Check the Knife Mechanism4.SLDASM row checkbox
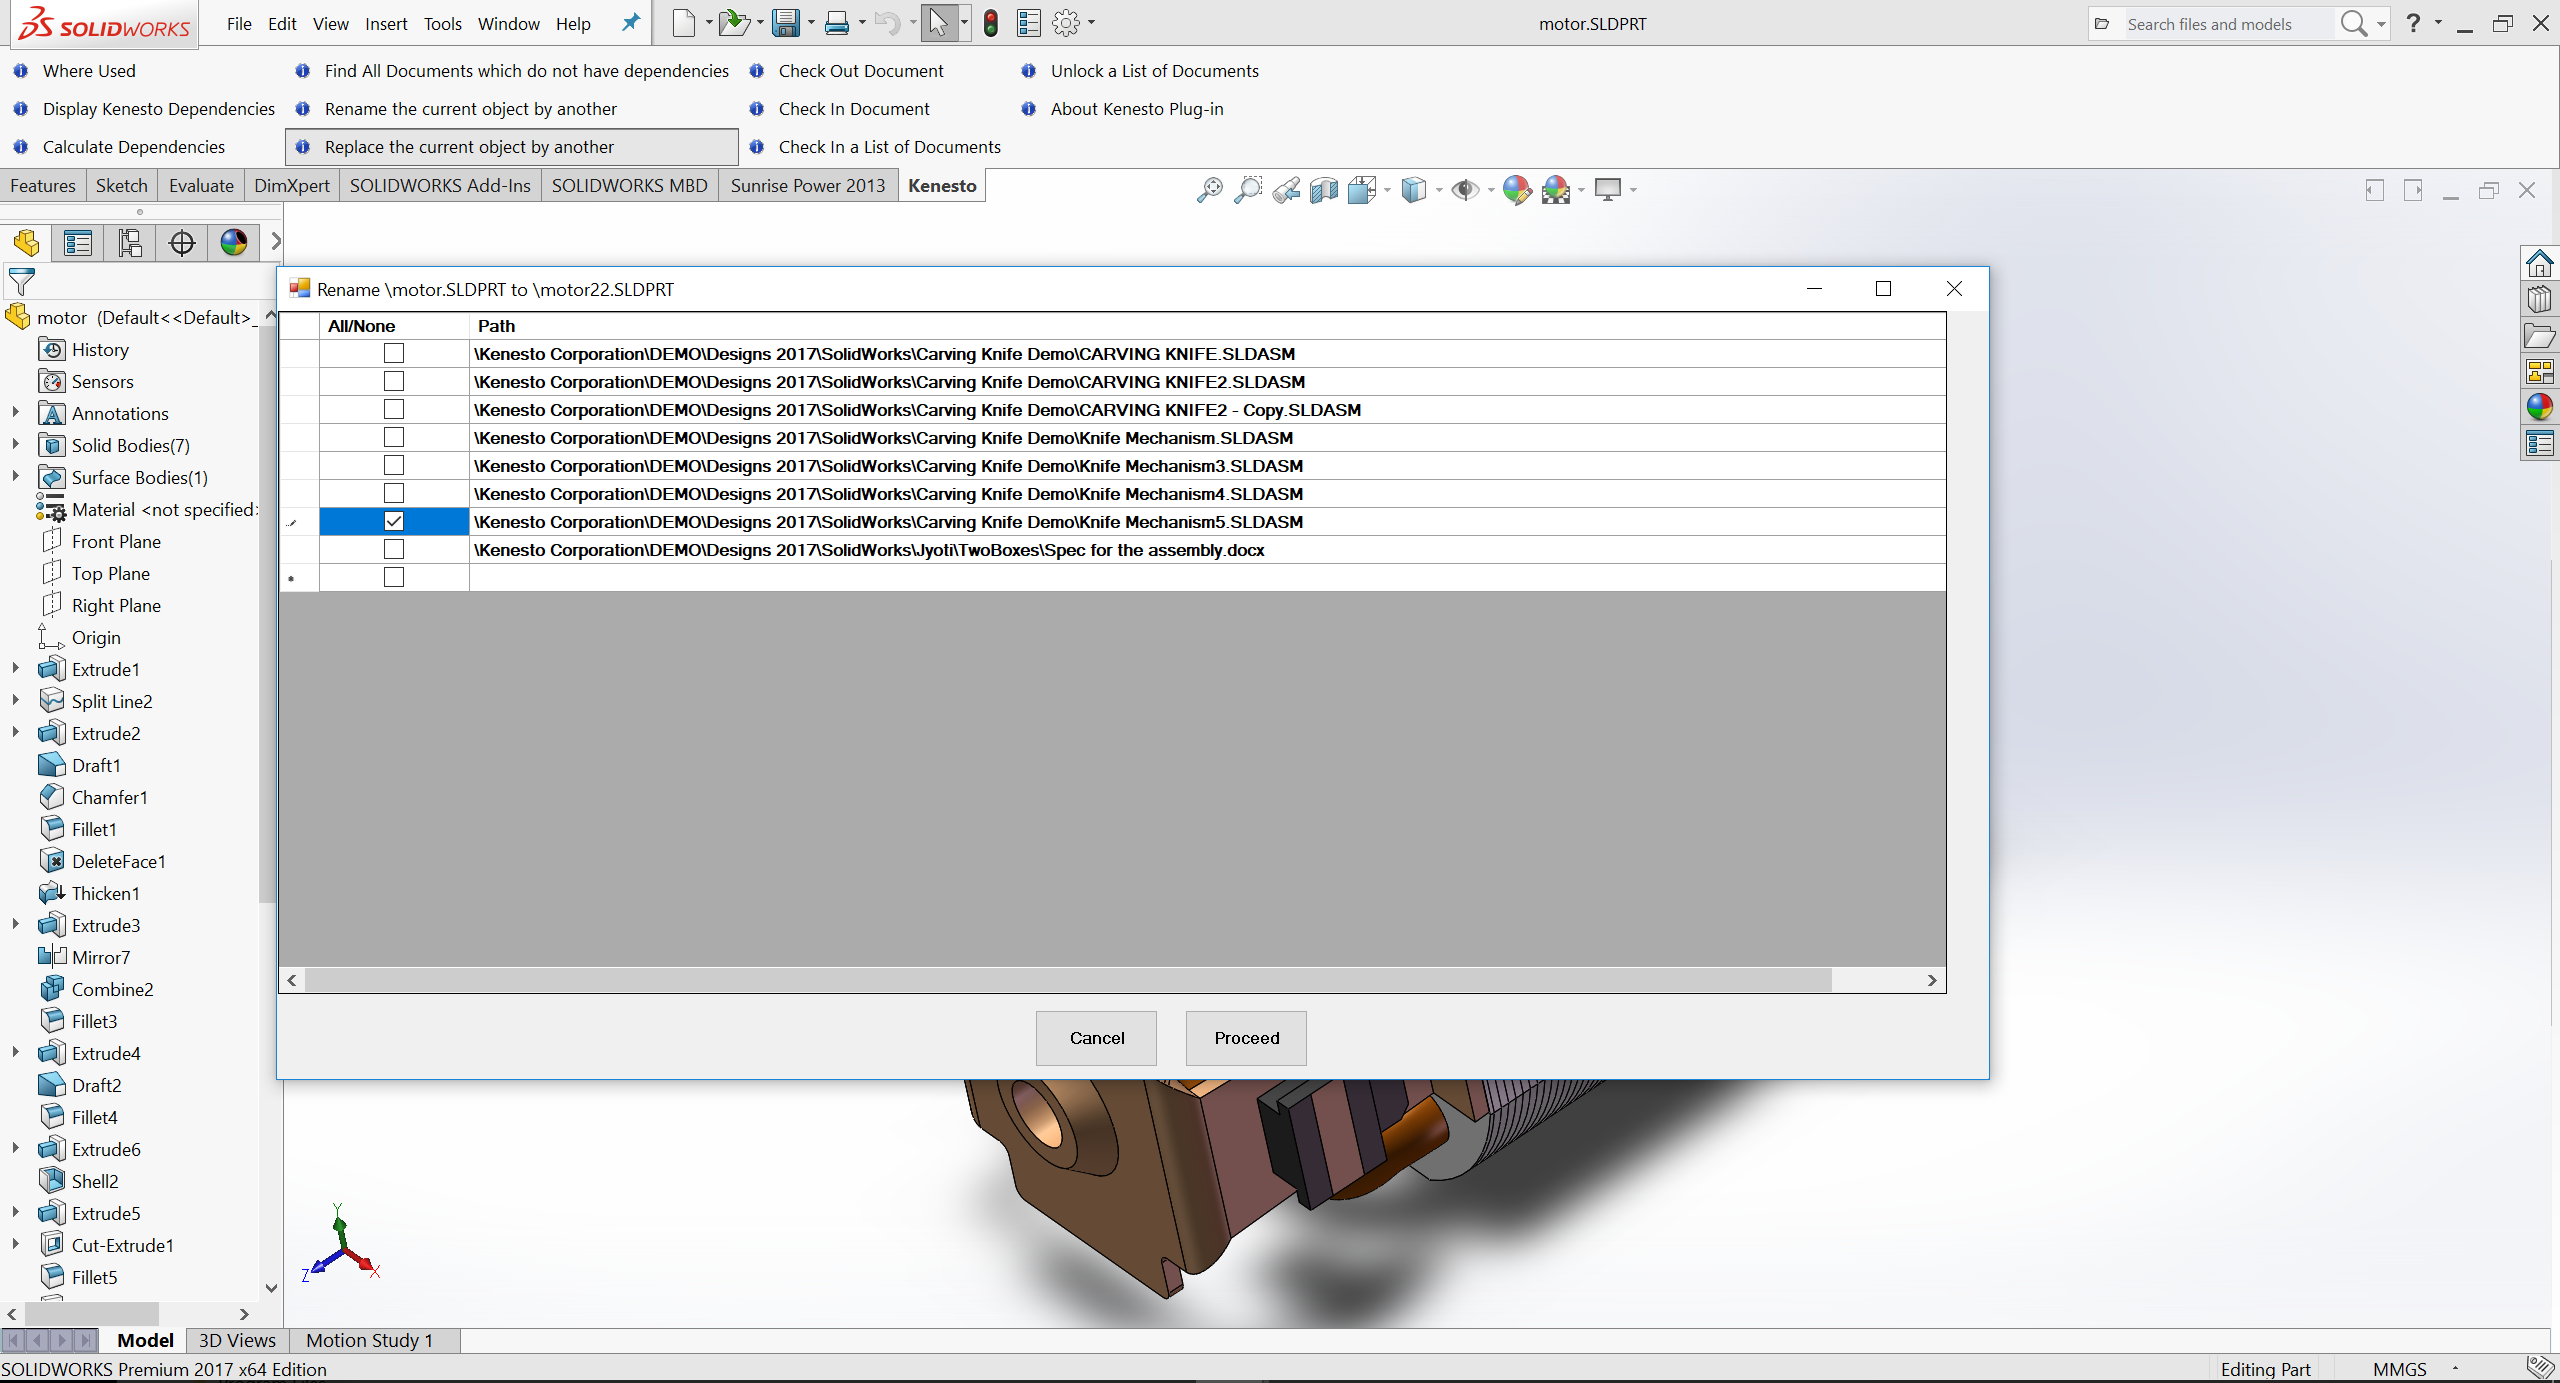 tap(394, 493)
